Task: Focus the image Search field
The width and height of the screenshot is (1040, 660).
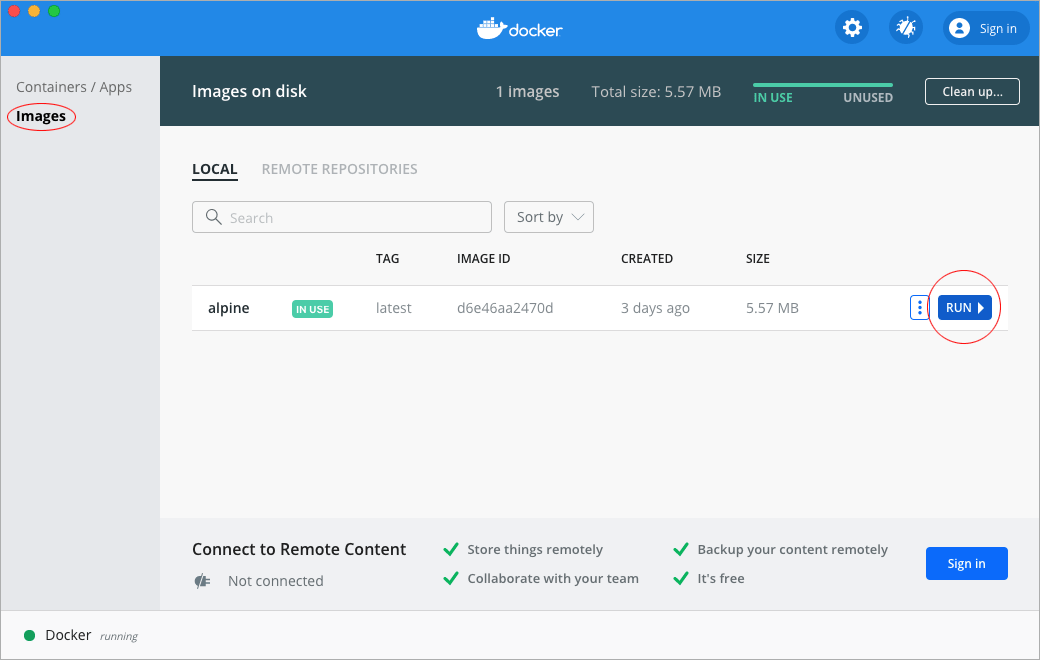Action: [x=342, y=217]
